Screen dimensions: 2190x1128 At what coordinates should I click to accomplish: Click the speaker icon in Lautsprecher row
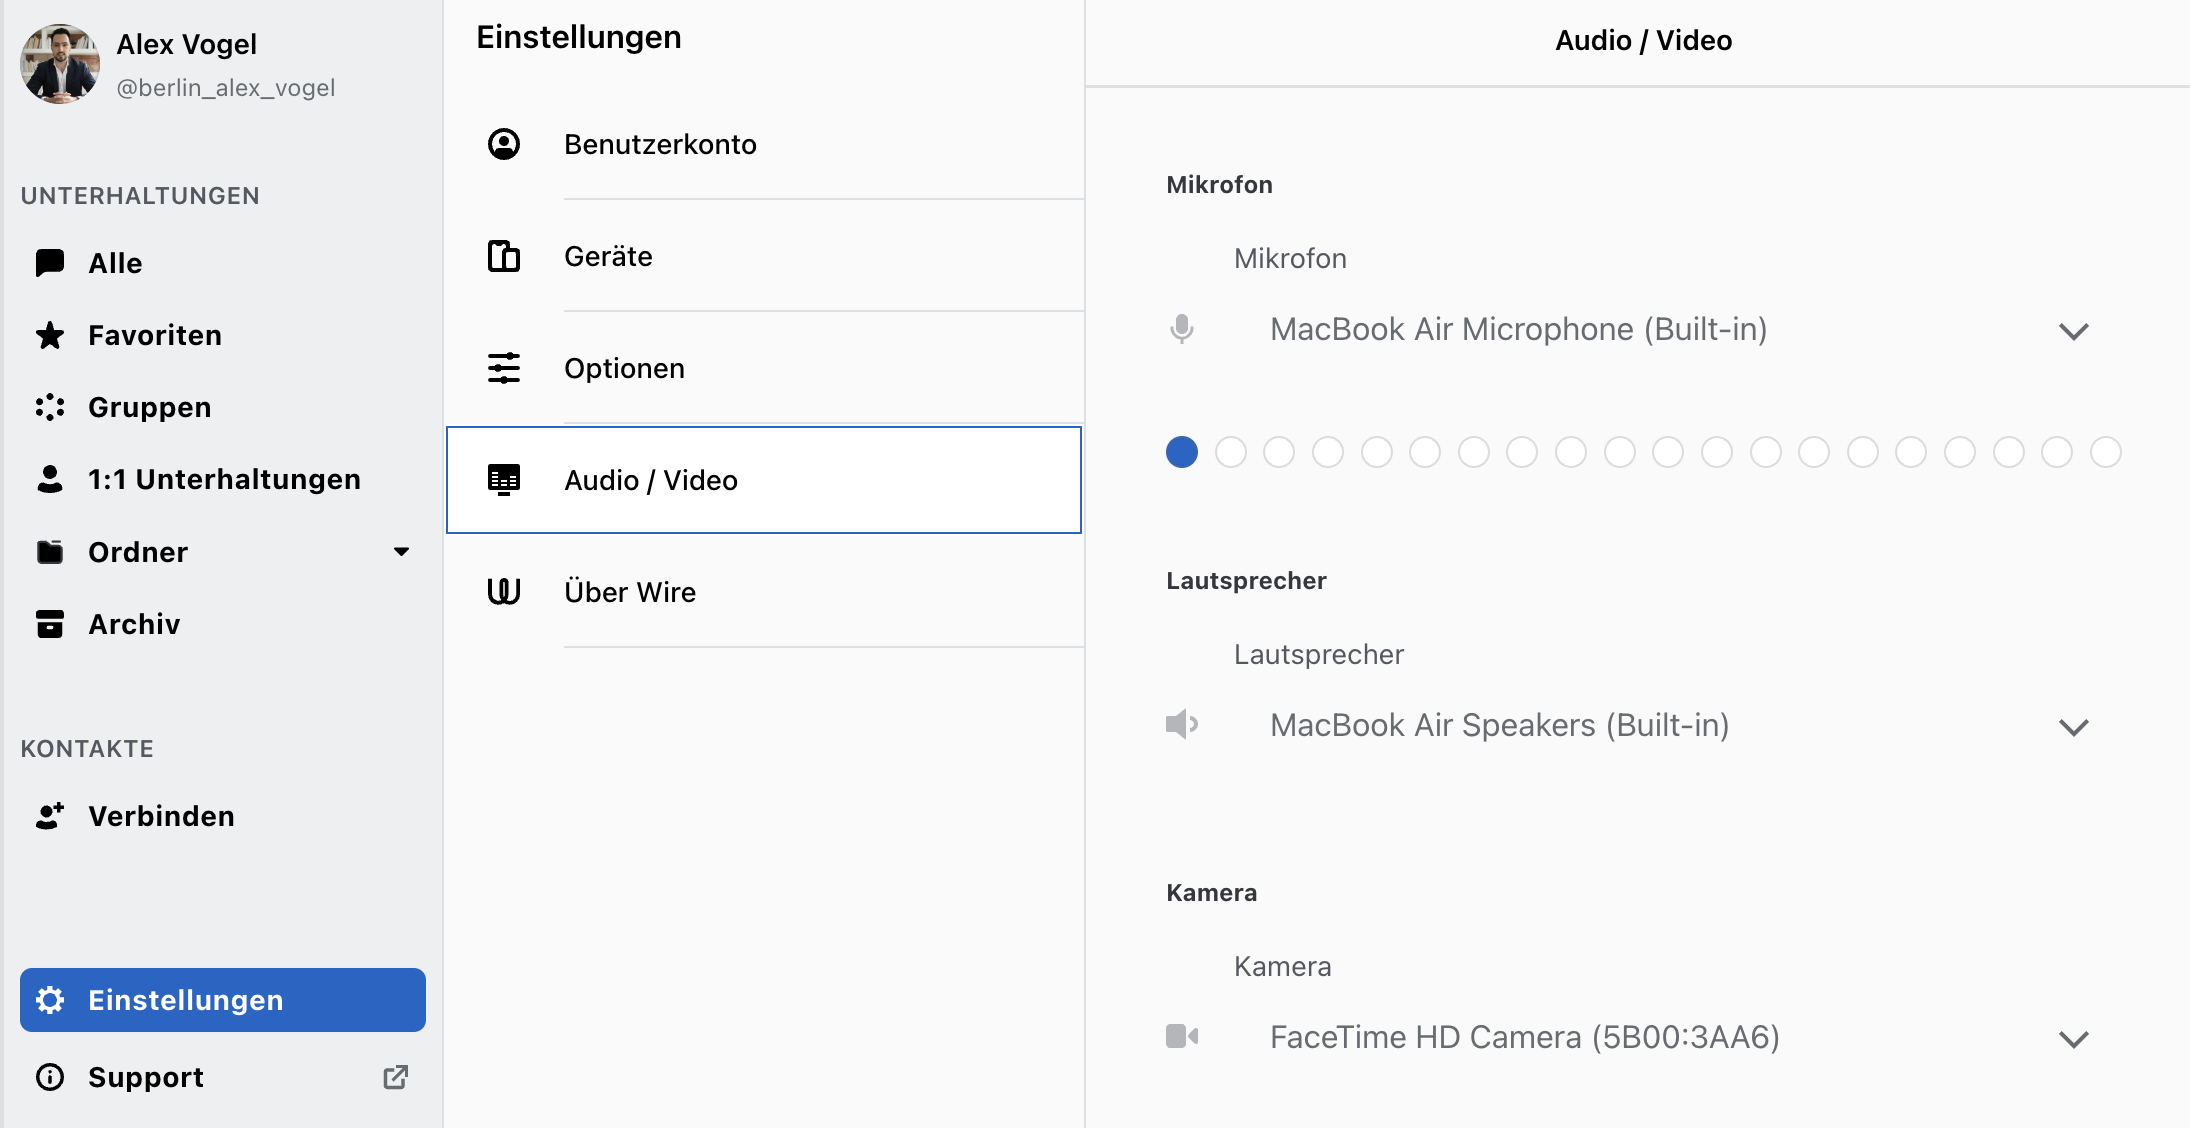(1182, 724)
